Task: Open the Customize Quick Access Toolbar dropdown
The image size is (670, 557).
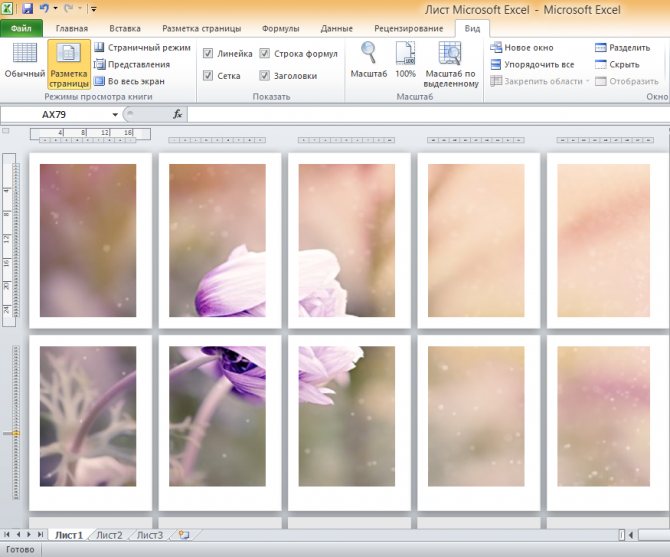Action: [94, 9]
